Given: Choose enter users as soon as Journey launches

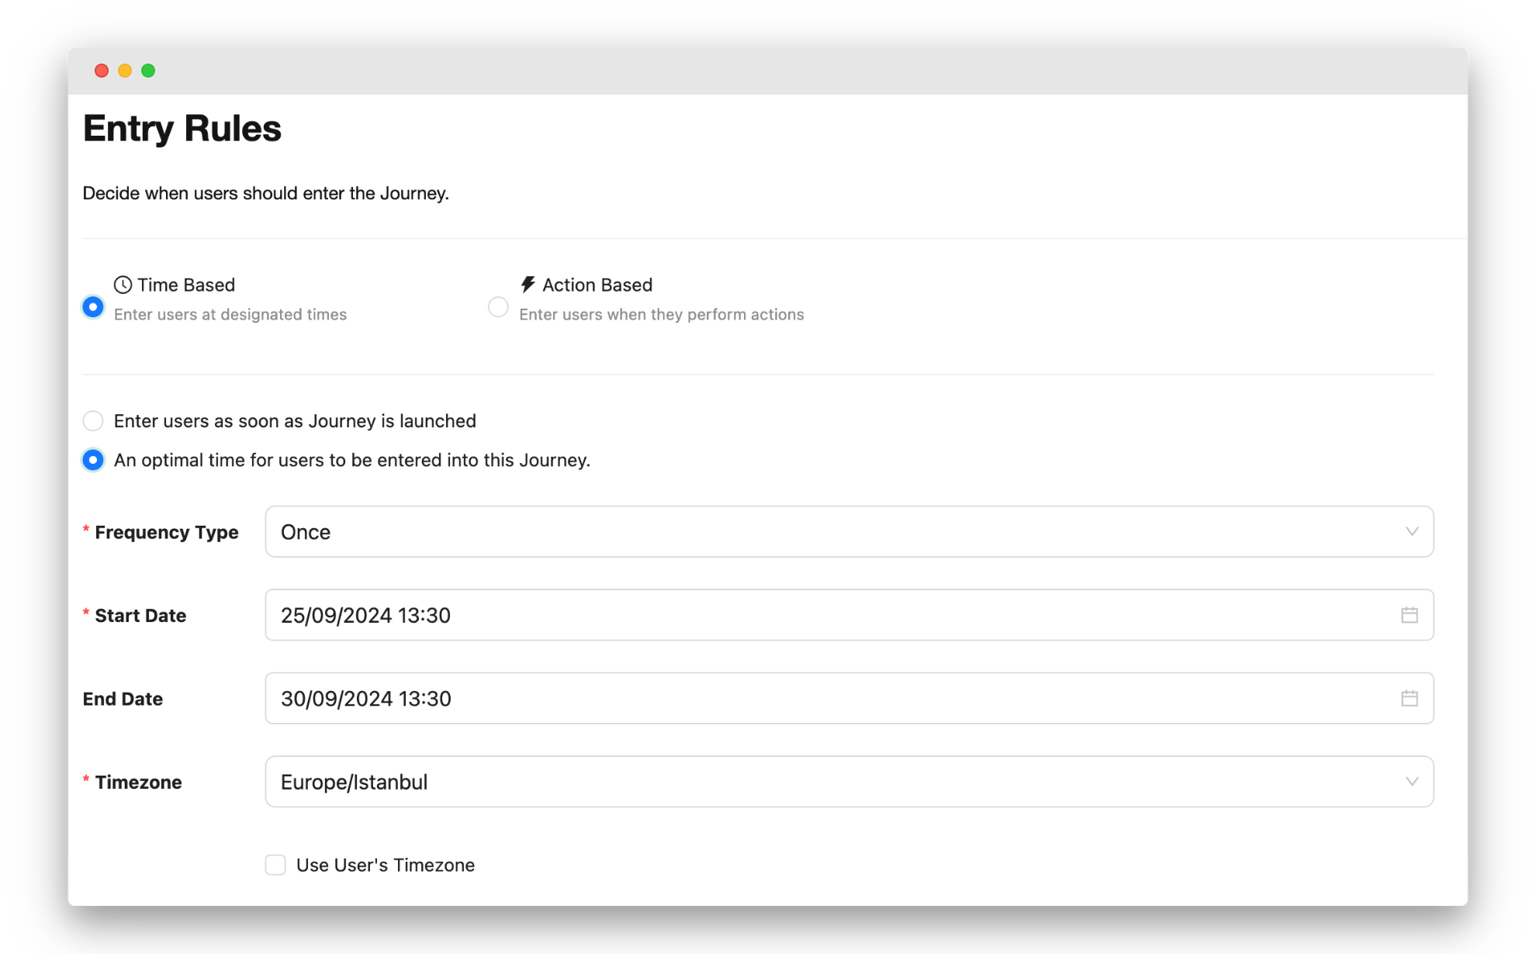Looking at the screenshot, I should 93,421.
